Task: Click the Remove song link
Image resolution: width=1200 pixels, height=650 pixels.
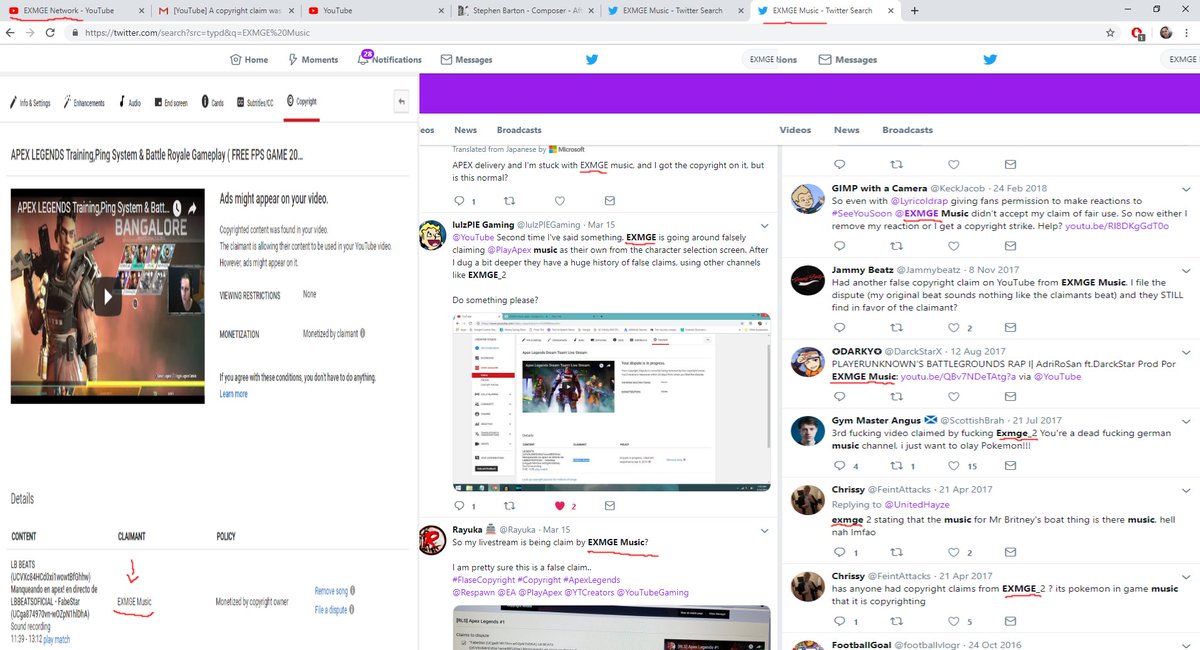Action: coord(331,591)
